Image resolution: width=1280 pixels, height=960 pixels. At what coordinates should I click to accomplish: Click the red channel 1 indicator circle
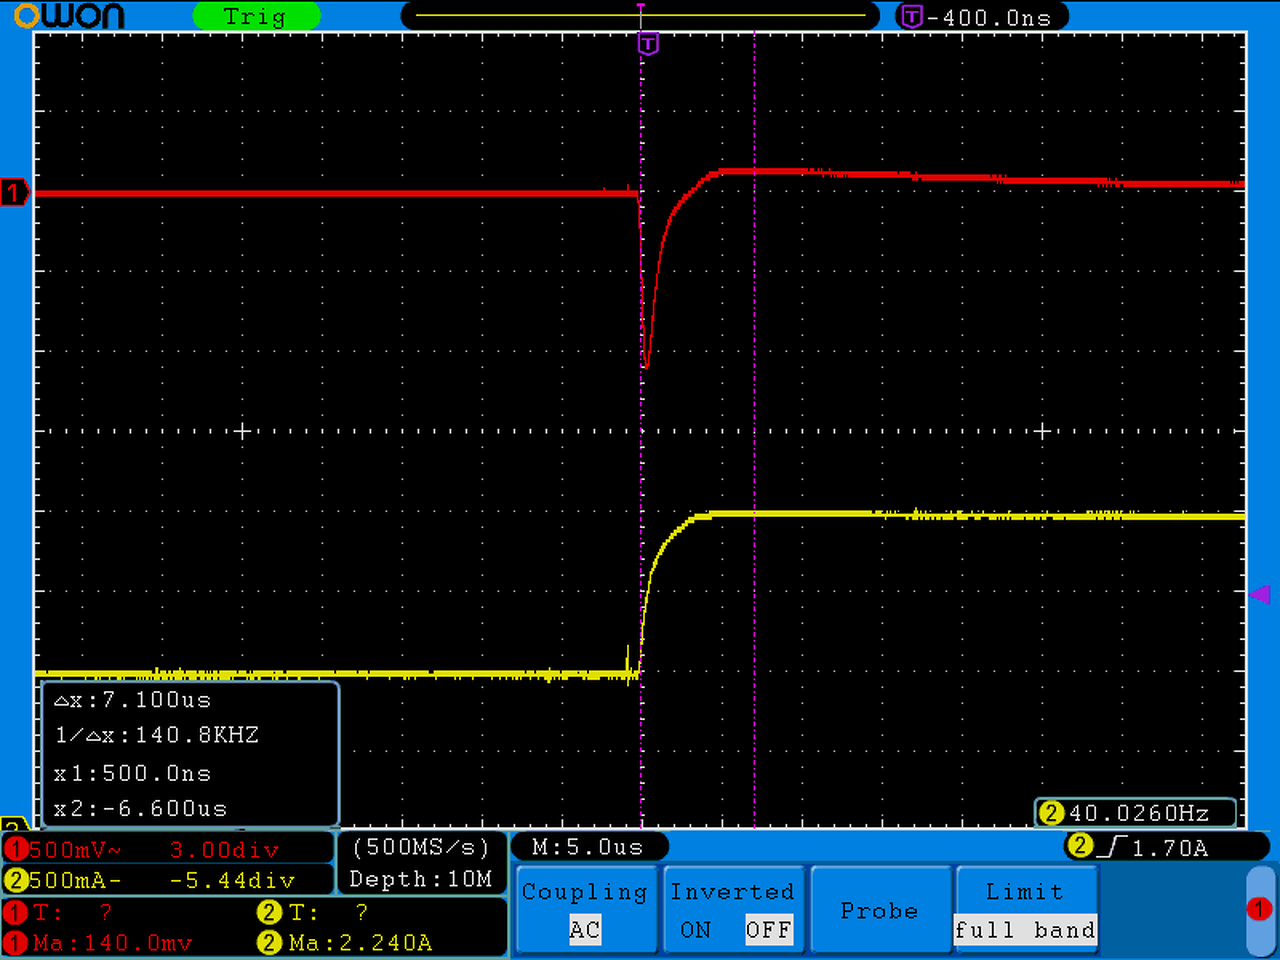1259,908
